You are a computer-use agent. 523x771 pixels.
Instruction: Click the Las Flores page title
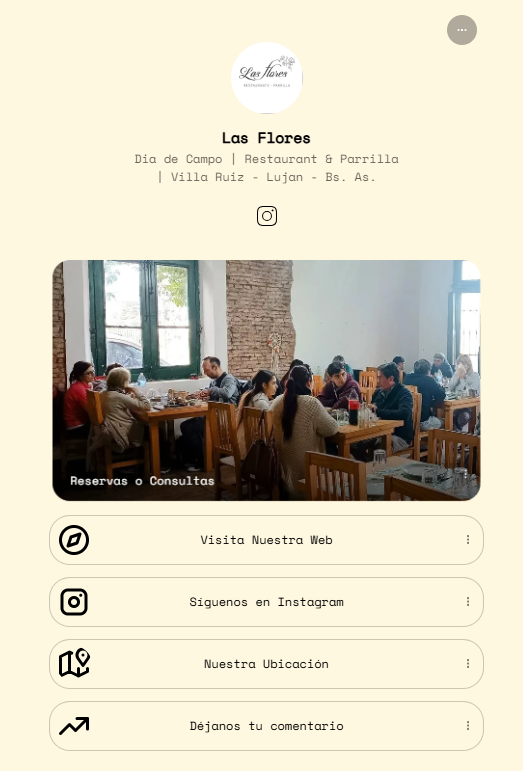(x=266, y=138)
